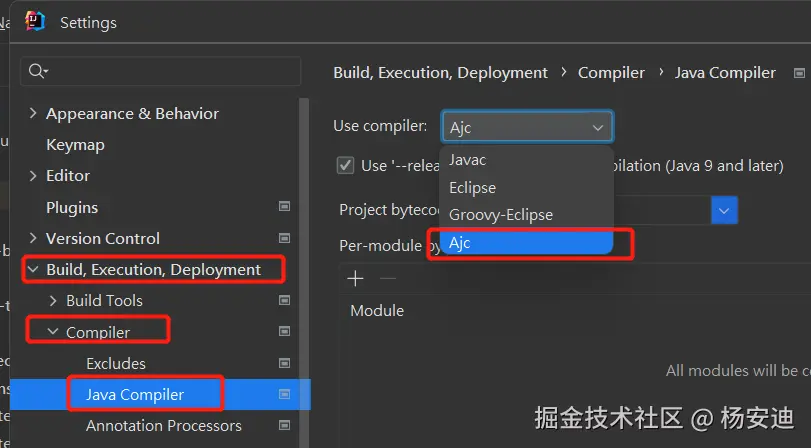Toggle the Use '--release' option checkbox
The image size is (811, 448).
(x=346, y=165)
